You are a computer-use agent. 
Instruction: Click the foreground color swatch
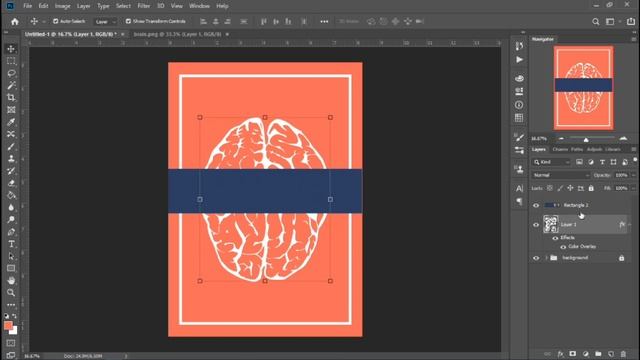pyautogui.click(x=8, y=325)
